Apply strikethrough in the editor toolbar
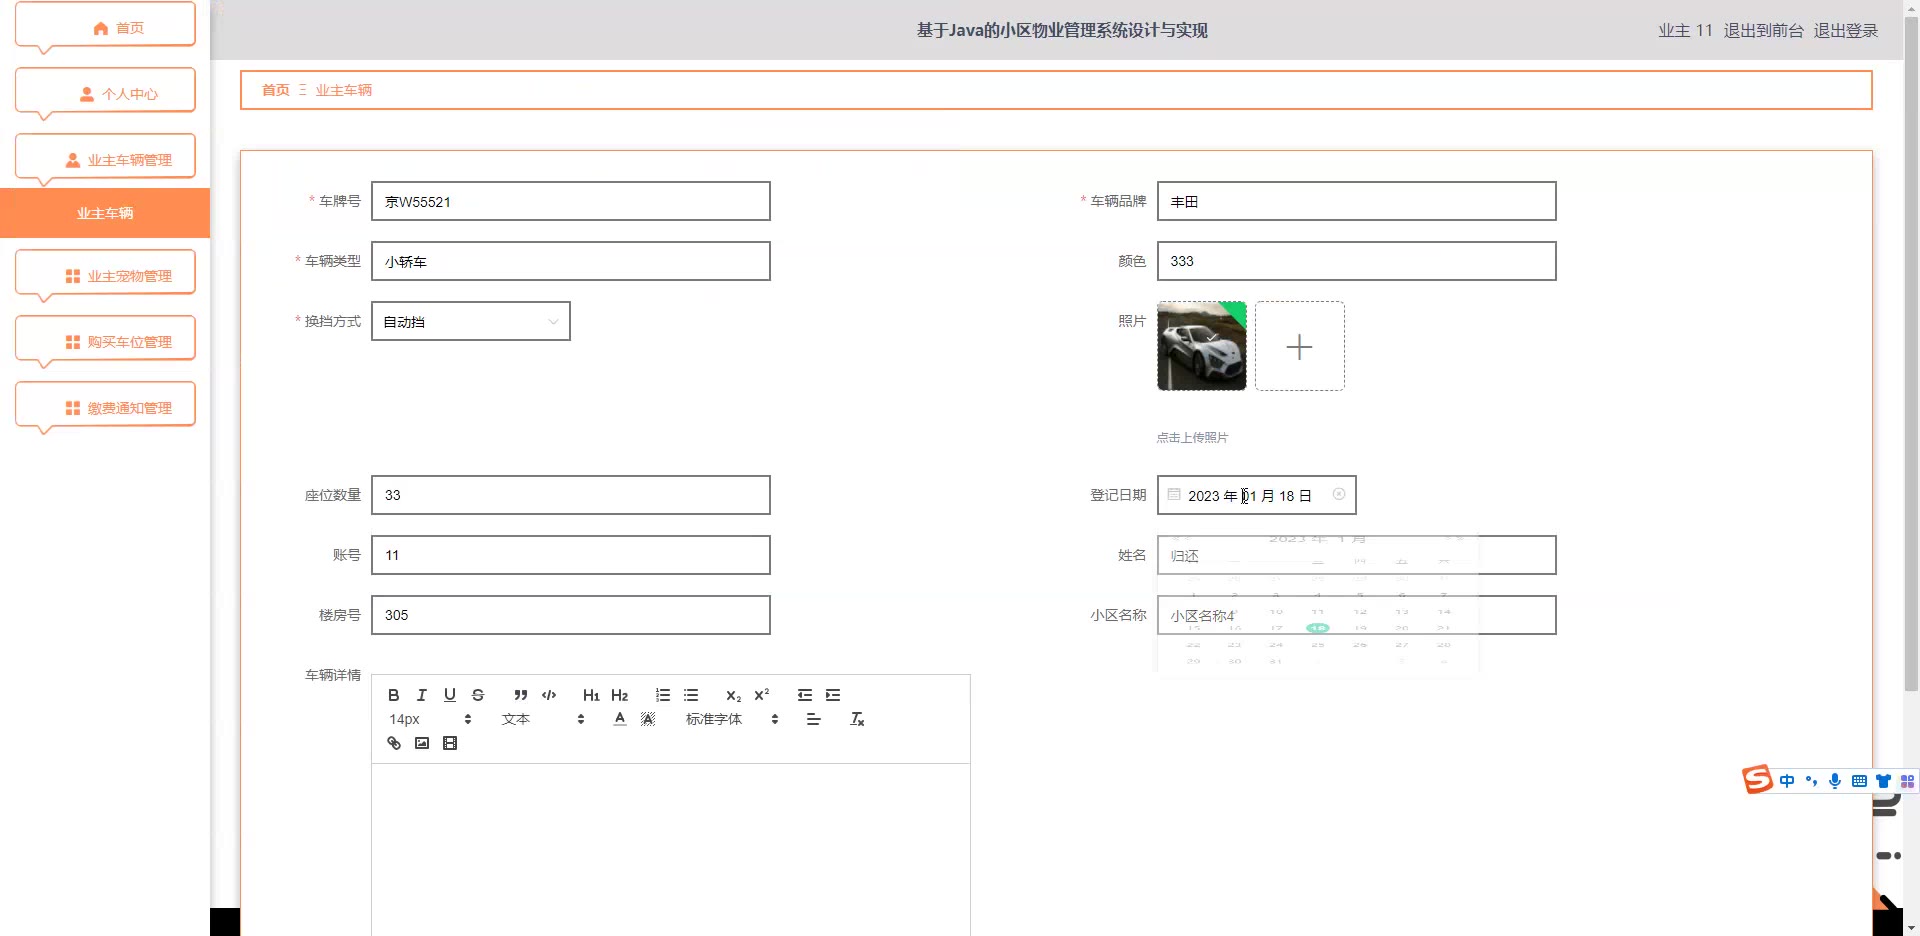Viewport: 1920px width, 936px height. tap(478, 695)
